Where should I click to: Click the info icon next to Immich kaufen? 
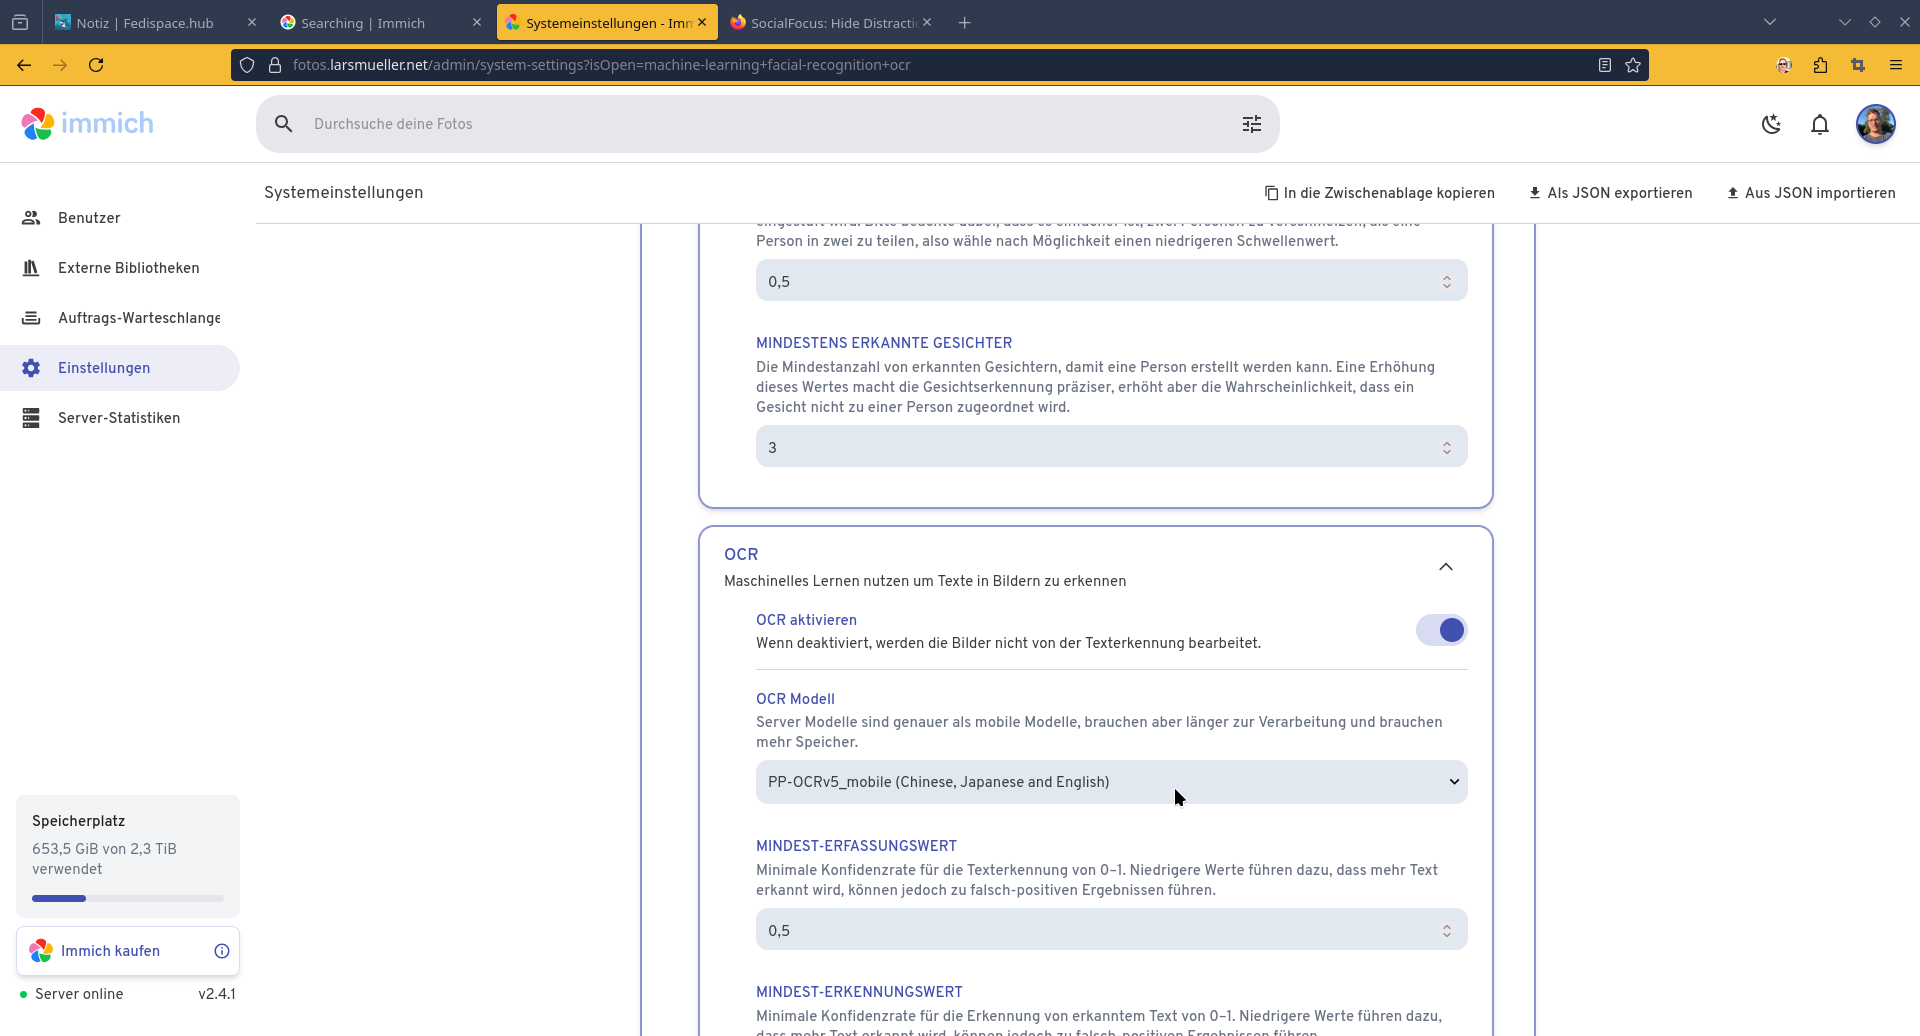tap(222, 951)
